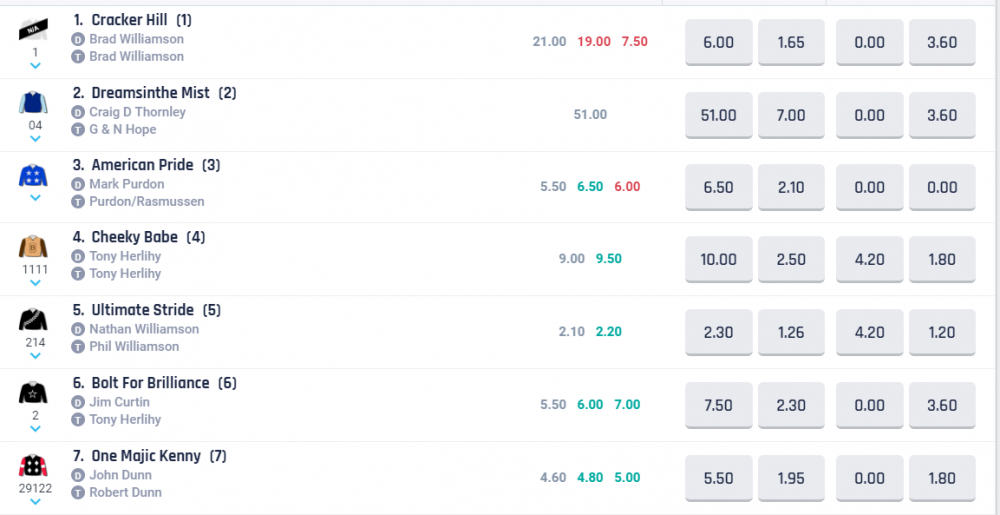Image resolution: width=1000 pixels, height=515 pixels.
Task: Click trainer T icon beside Robert Dunn
Action: (78, 492)
